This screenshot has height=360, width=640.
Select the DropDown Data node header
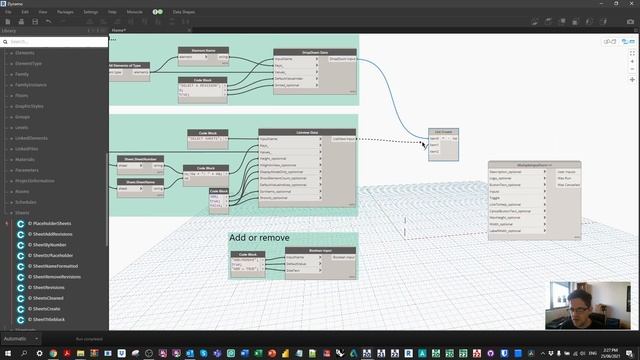point(315,52)
